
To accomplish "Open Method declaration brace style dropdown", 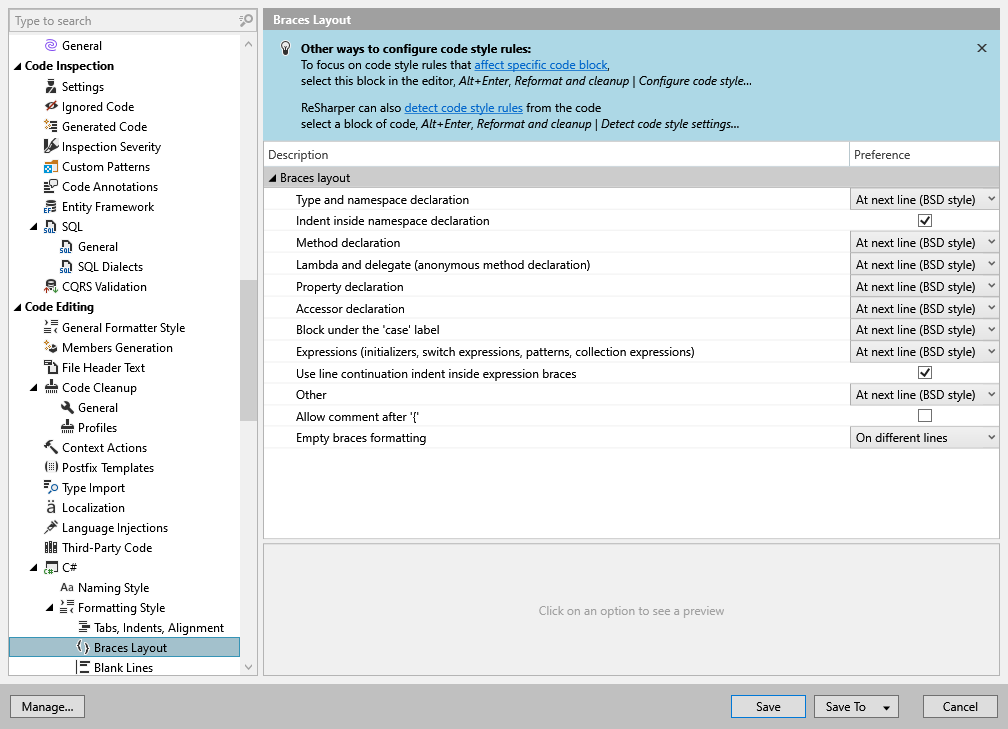I will 923,243.
